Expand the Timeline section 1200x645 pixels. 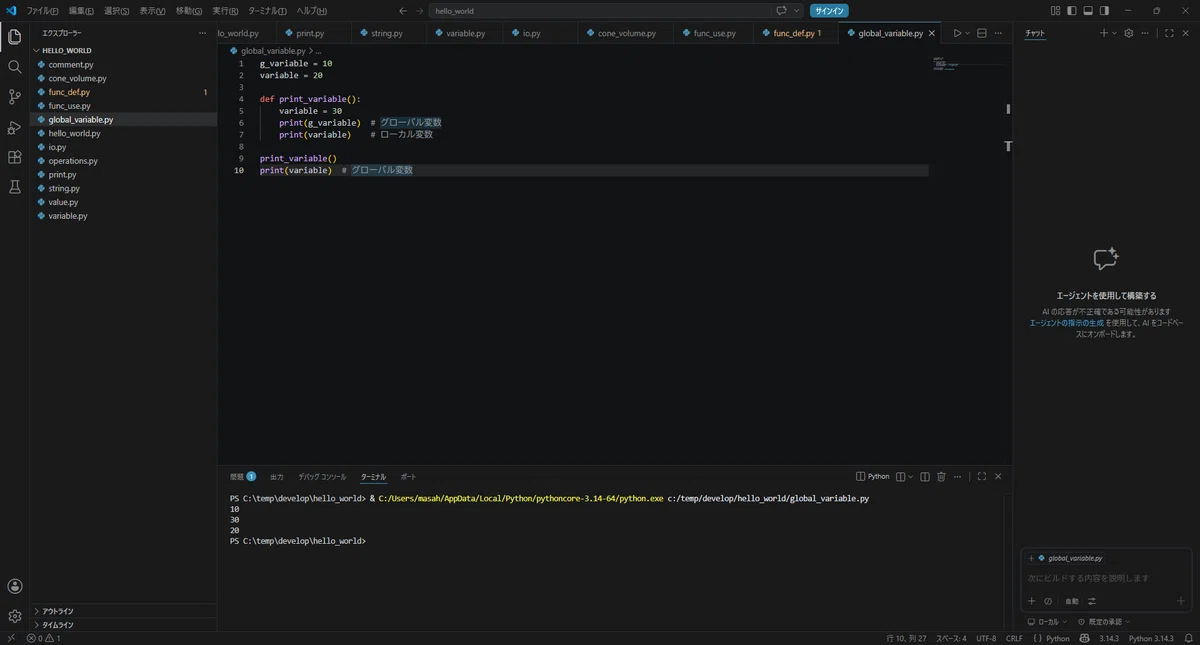click(123, 625)
